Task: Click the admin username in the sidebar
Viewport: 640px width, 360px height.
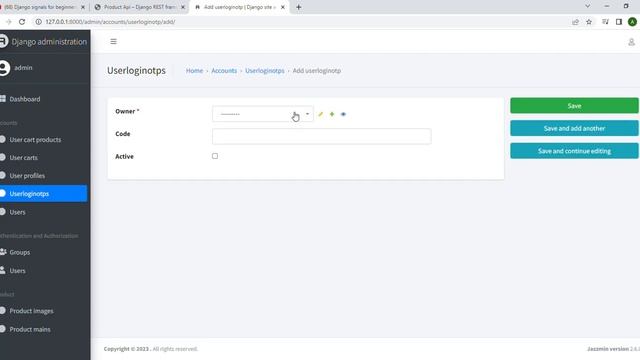Action: (x=23, y=68)
